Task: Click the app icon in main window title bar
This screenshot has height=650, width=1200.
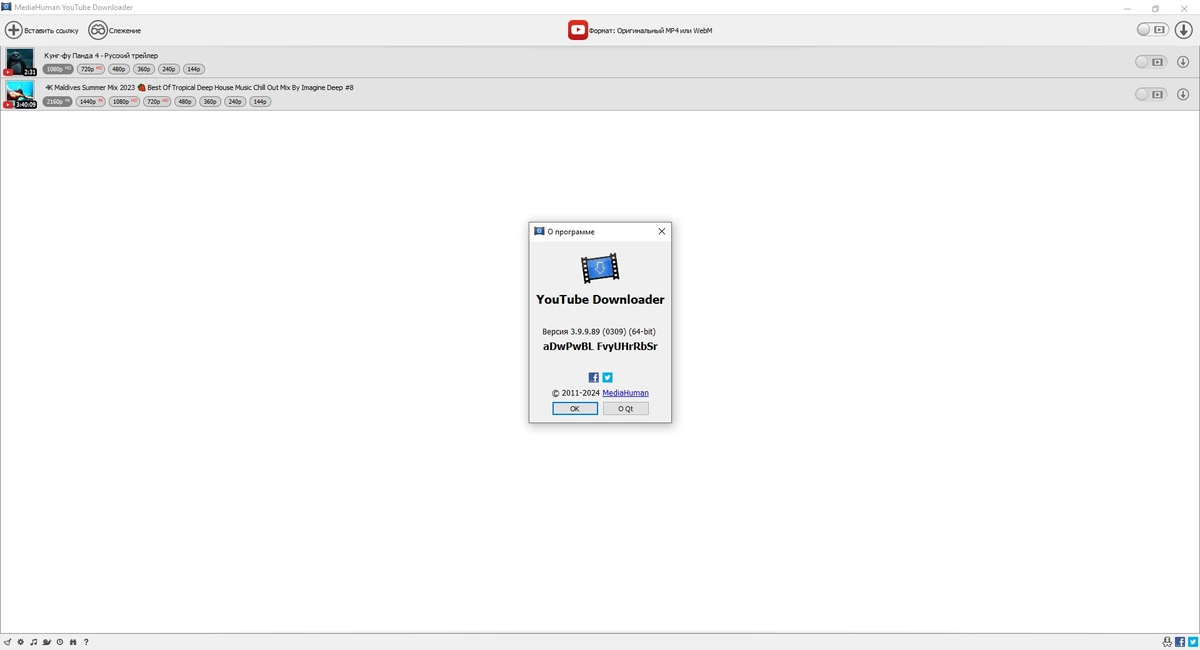Action: point(7,7)
